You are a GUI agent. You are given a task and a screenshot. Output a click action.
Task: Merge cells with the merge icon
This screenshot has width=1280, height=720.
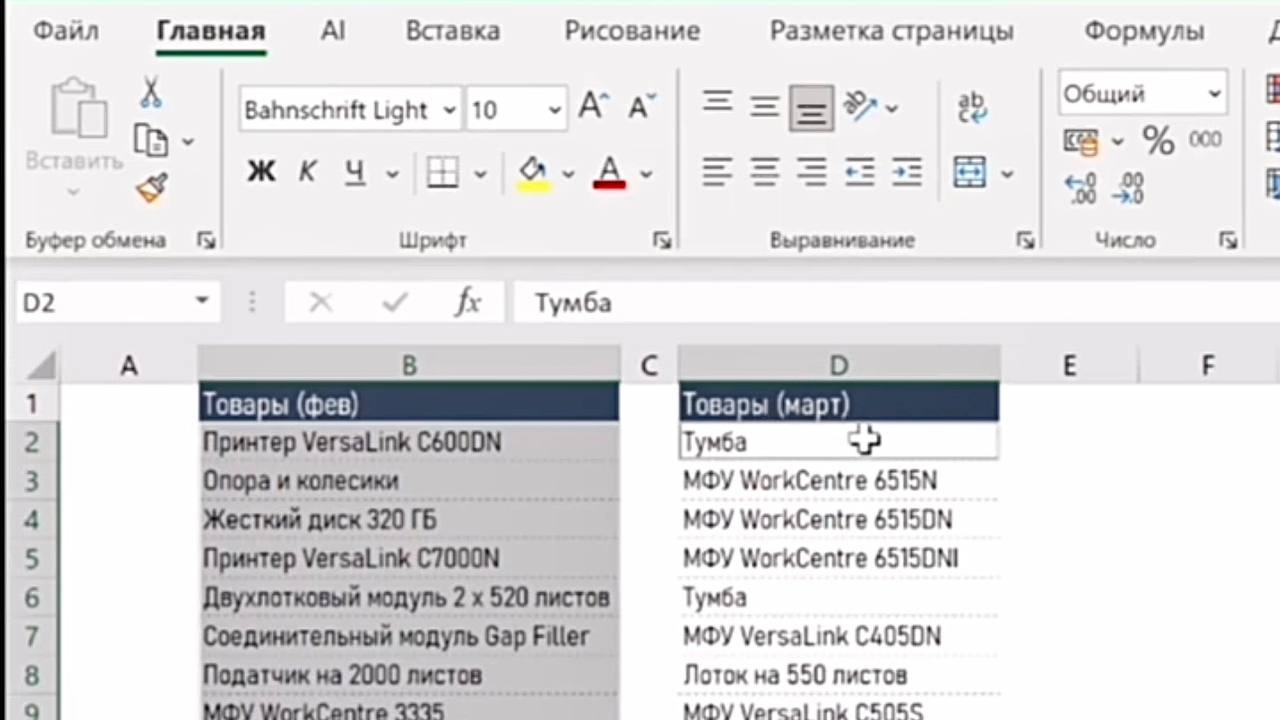click(970, 172)
